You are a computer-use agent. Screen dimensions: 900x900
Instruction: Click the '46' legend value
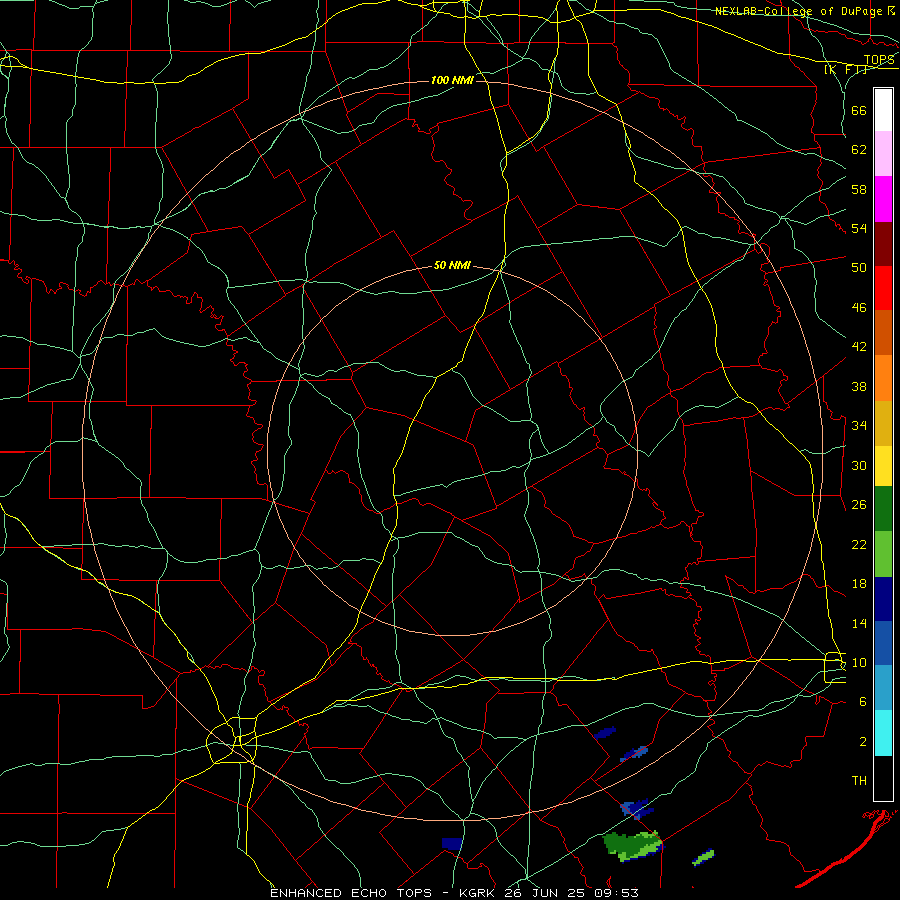[x=859, y=308]
